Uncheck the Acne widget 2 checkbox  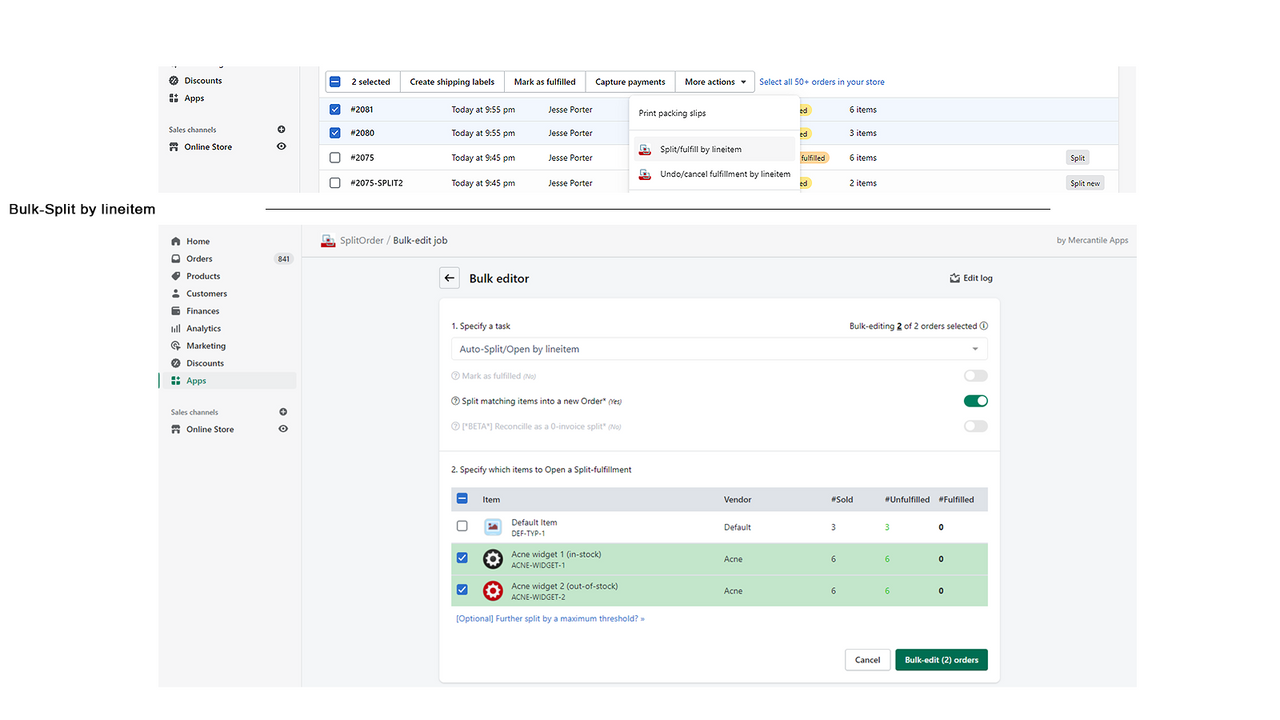click(462, 590)
